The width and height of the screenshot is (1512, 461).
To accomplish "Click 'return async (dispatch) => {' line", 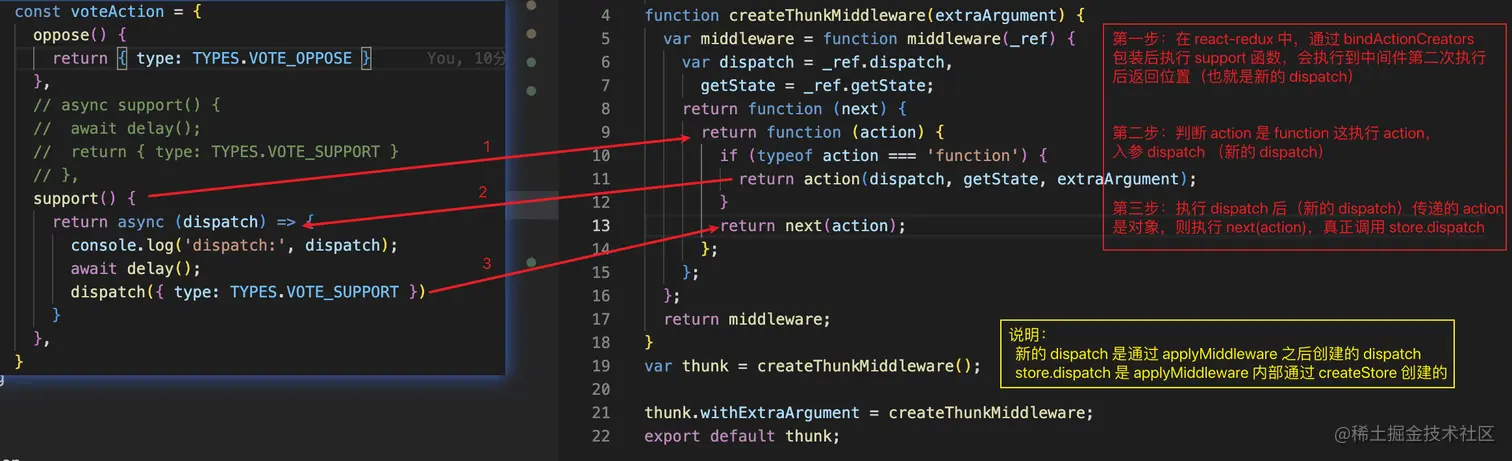I will coord(184,221).
